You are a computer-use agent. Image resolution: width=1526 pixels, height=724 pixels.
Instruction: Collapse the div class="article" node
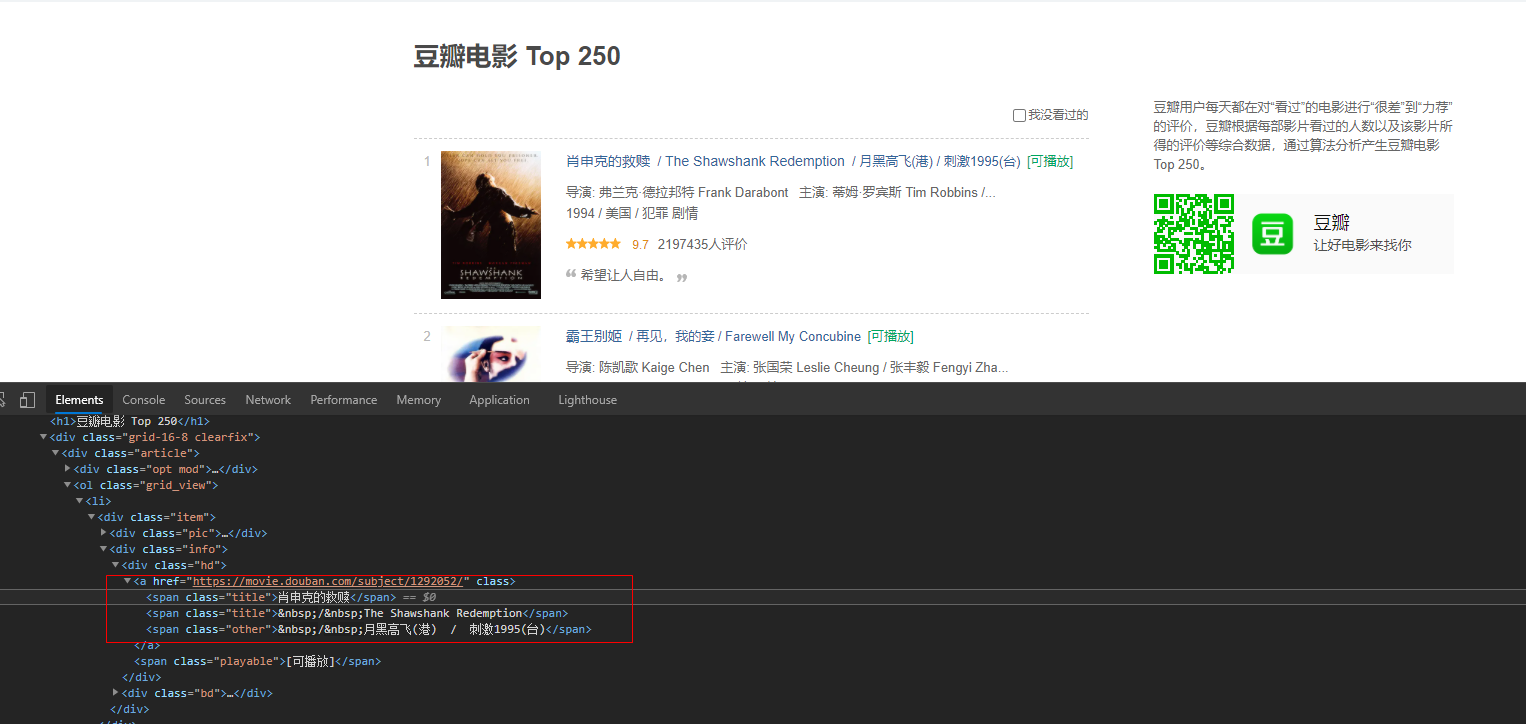(x=55, y=453)
